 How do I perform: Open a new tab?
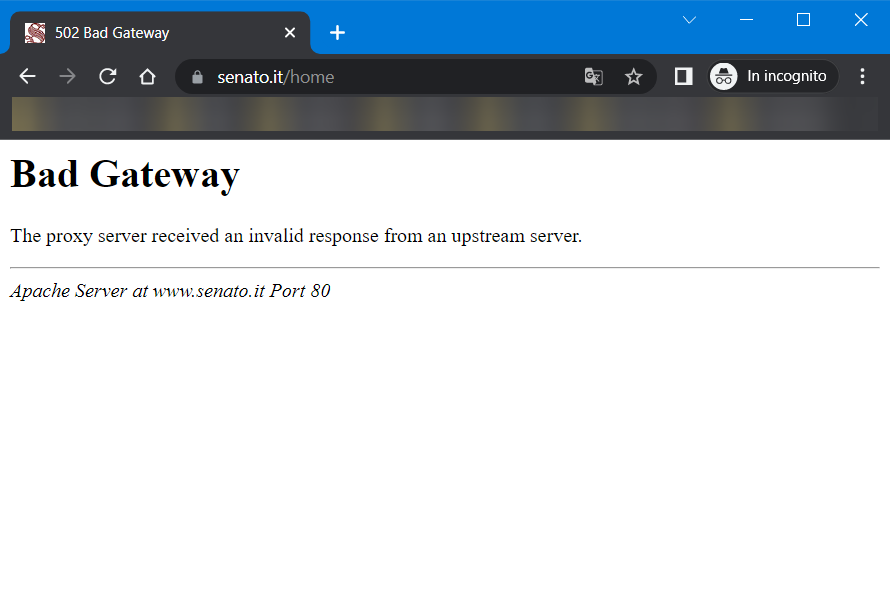click(x=337, y=33)
